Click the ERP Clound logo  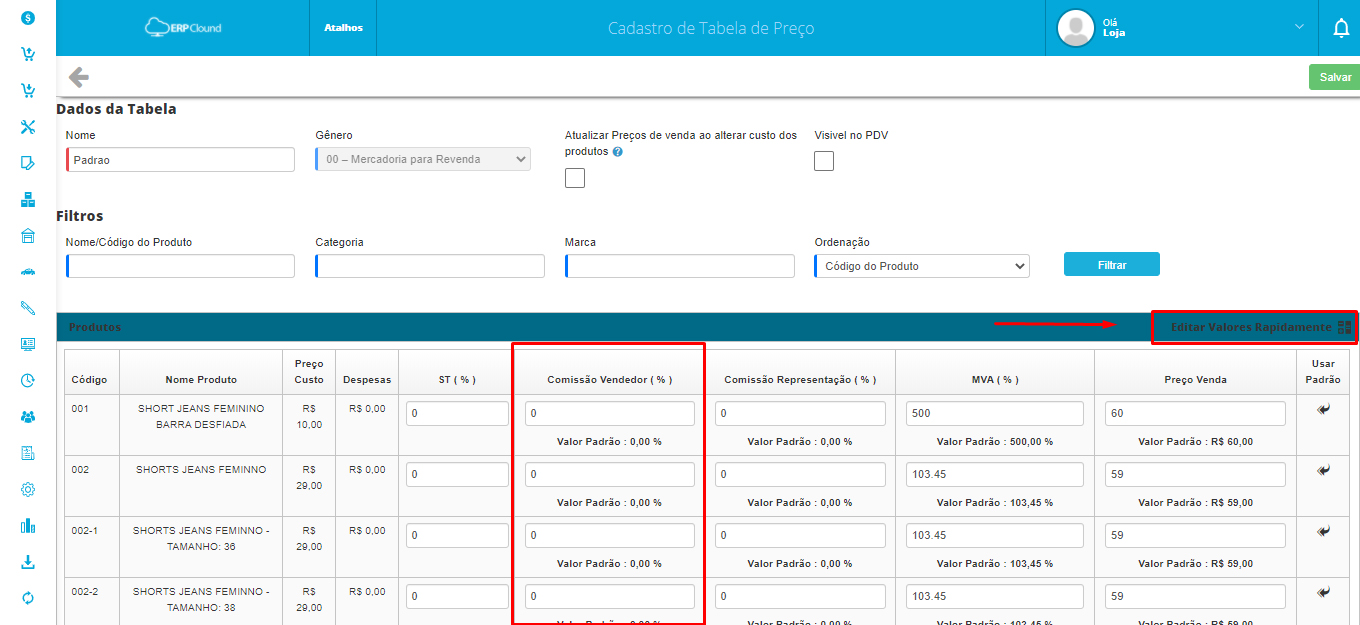[x=183, y=28]
